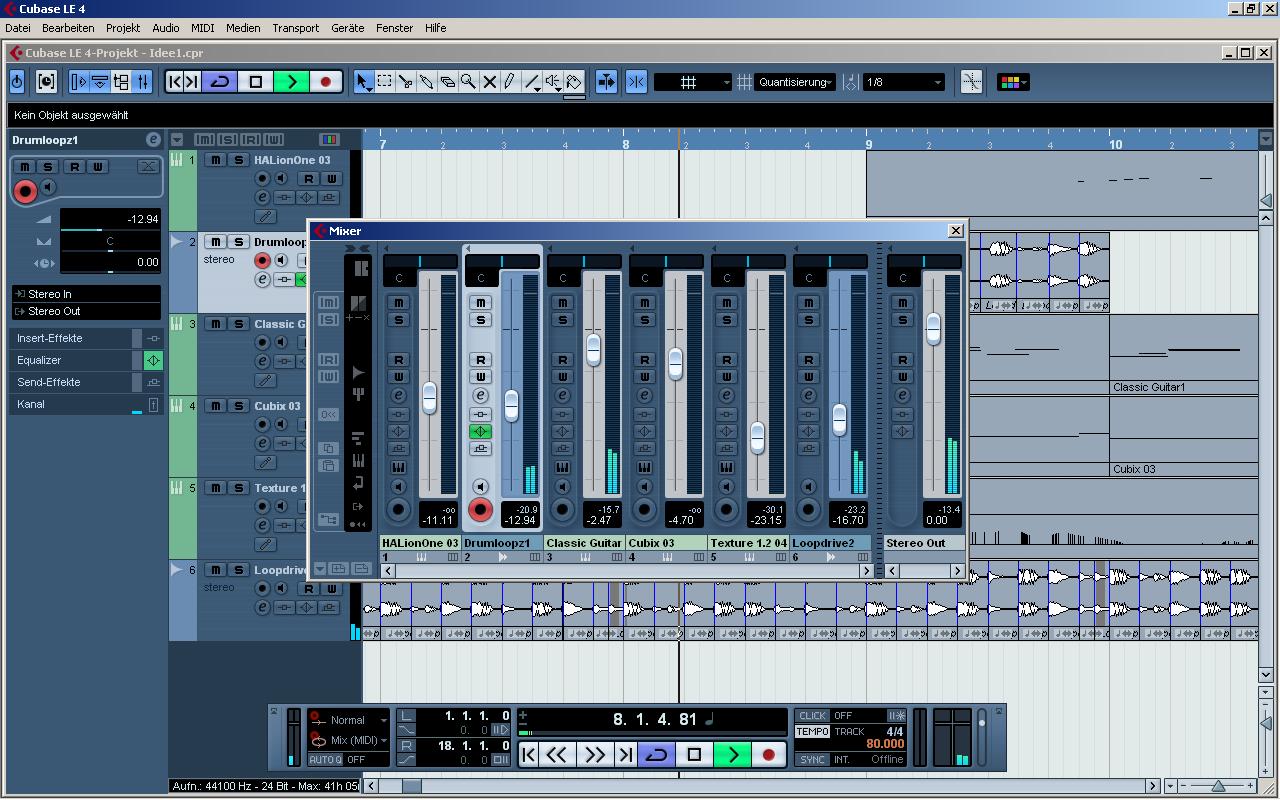1280x800 pixels.
Task: Click Send-Effekte bypass icon in inspector
Action: [154, 382]
